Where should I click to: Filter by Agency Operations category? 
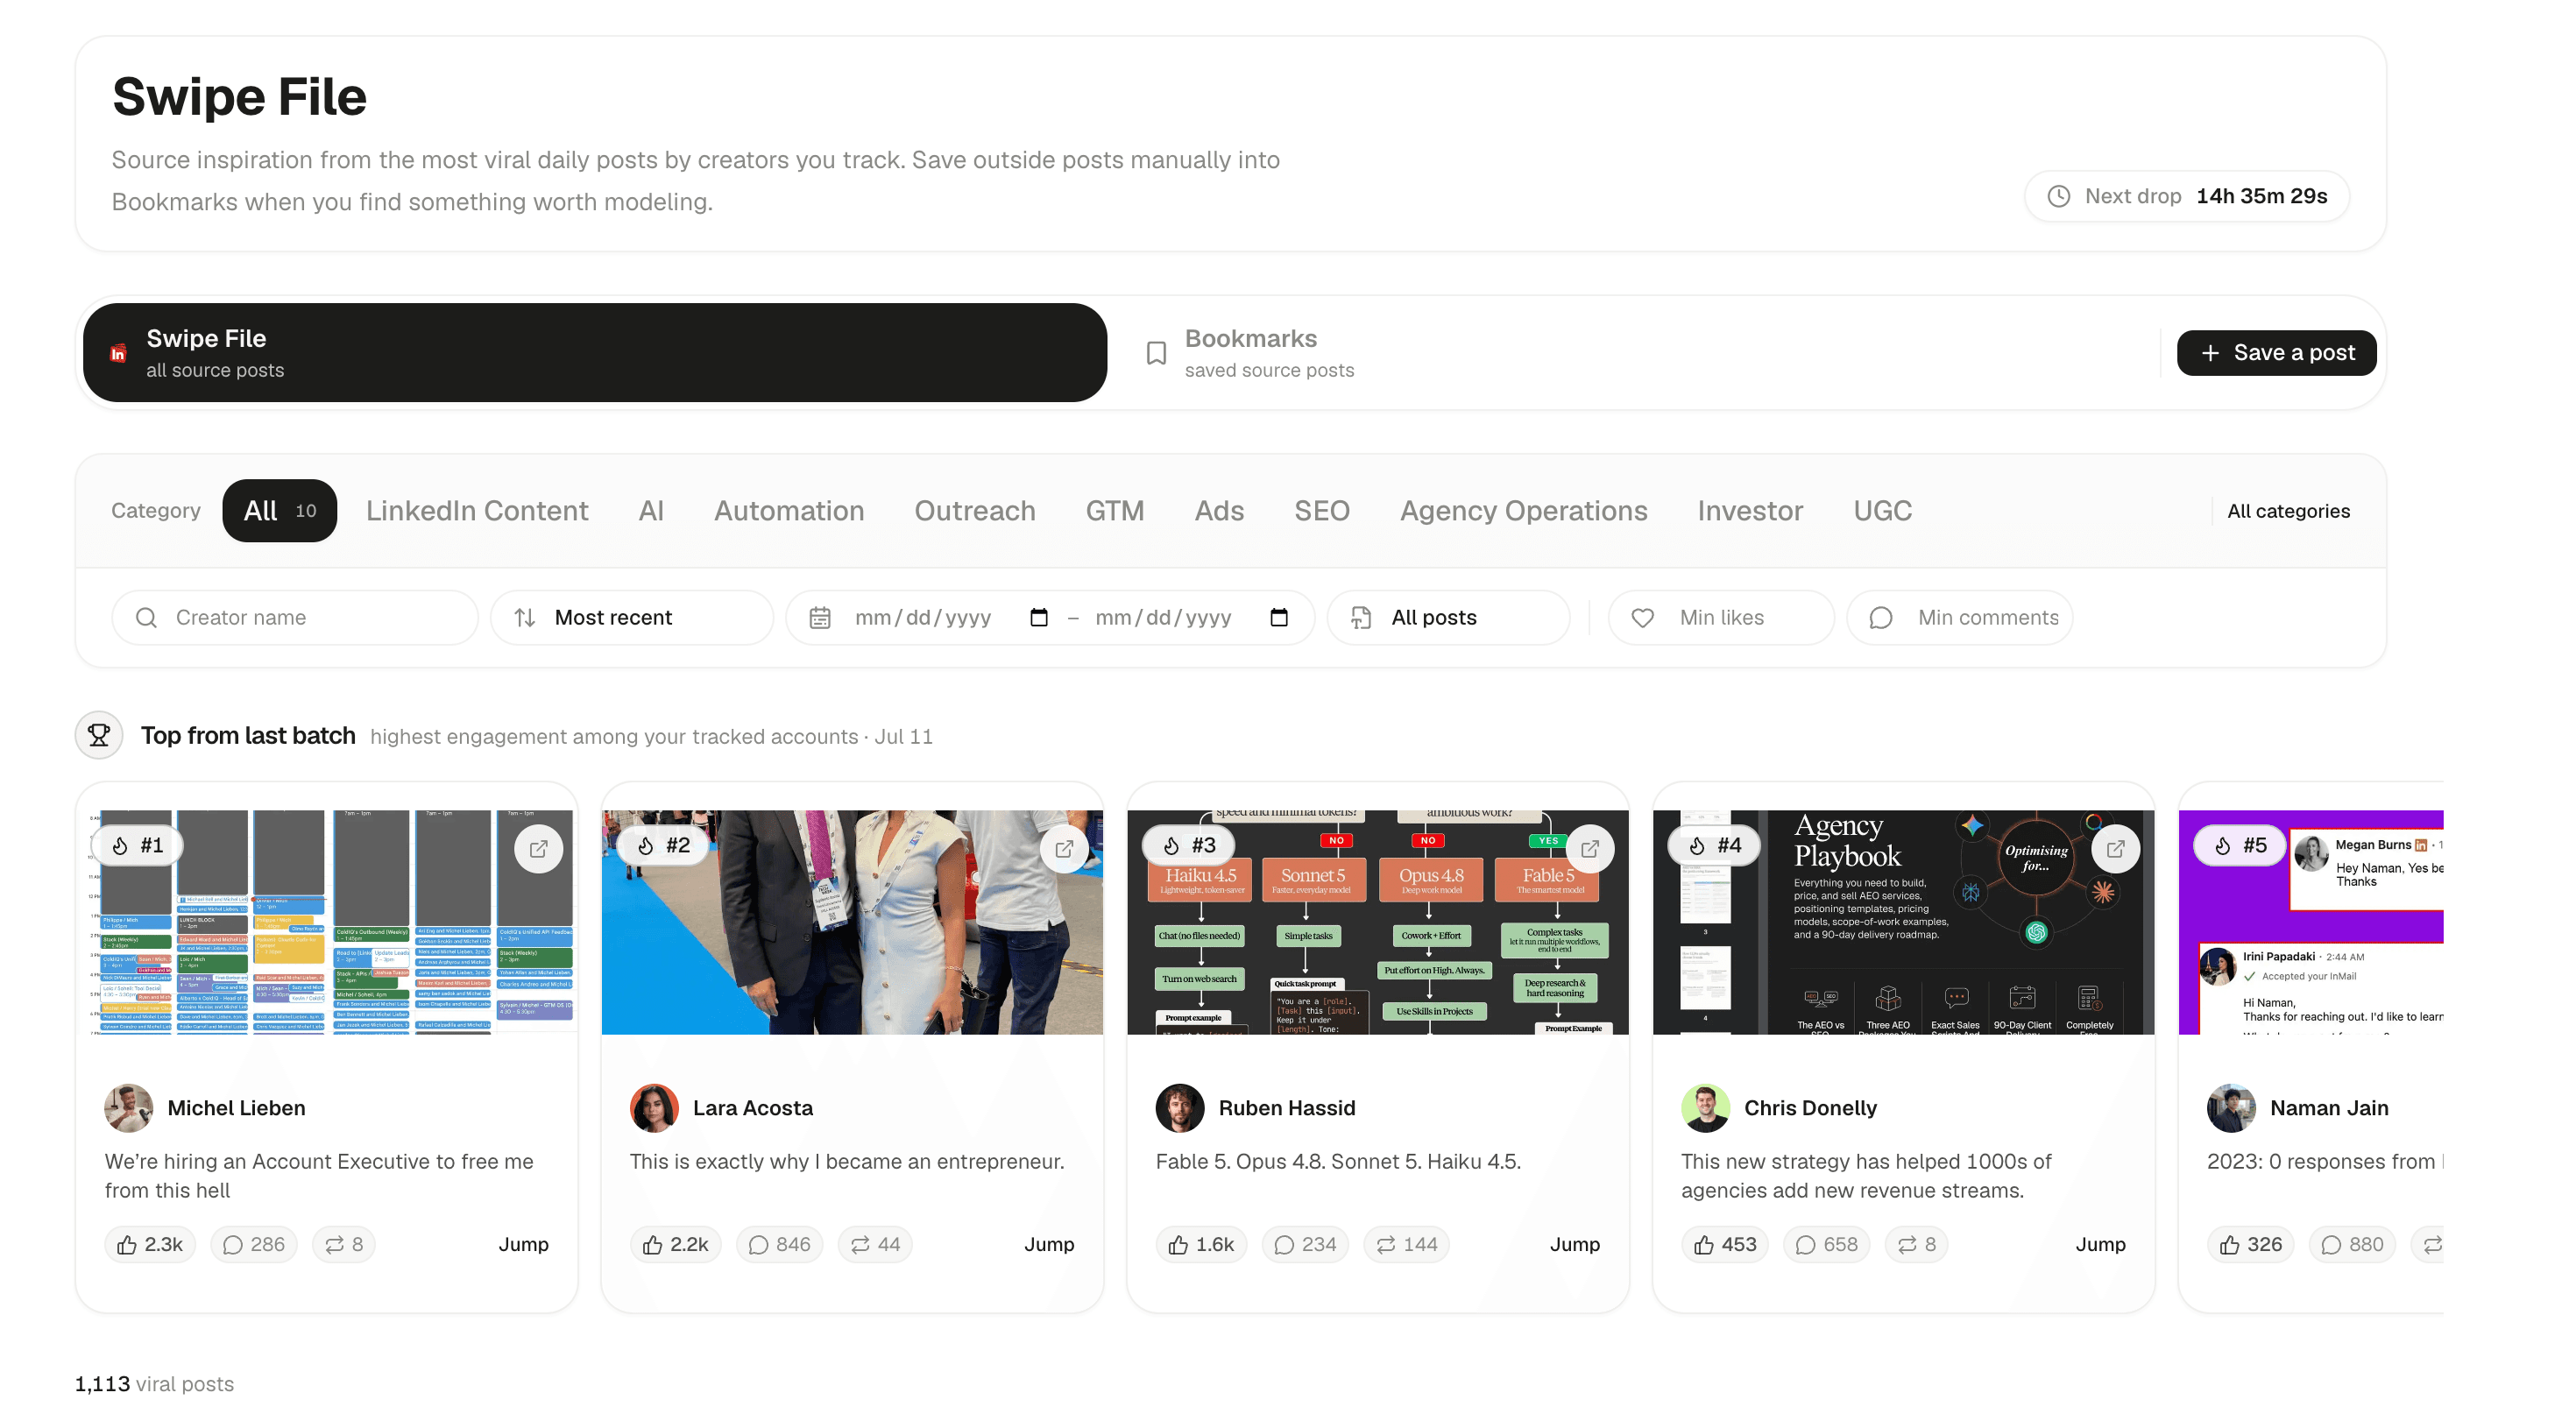[x=1523, y=511]
